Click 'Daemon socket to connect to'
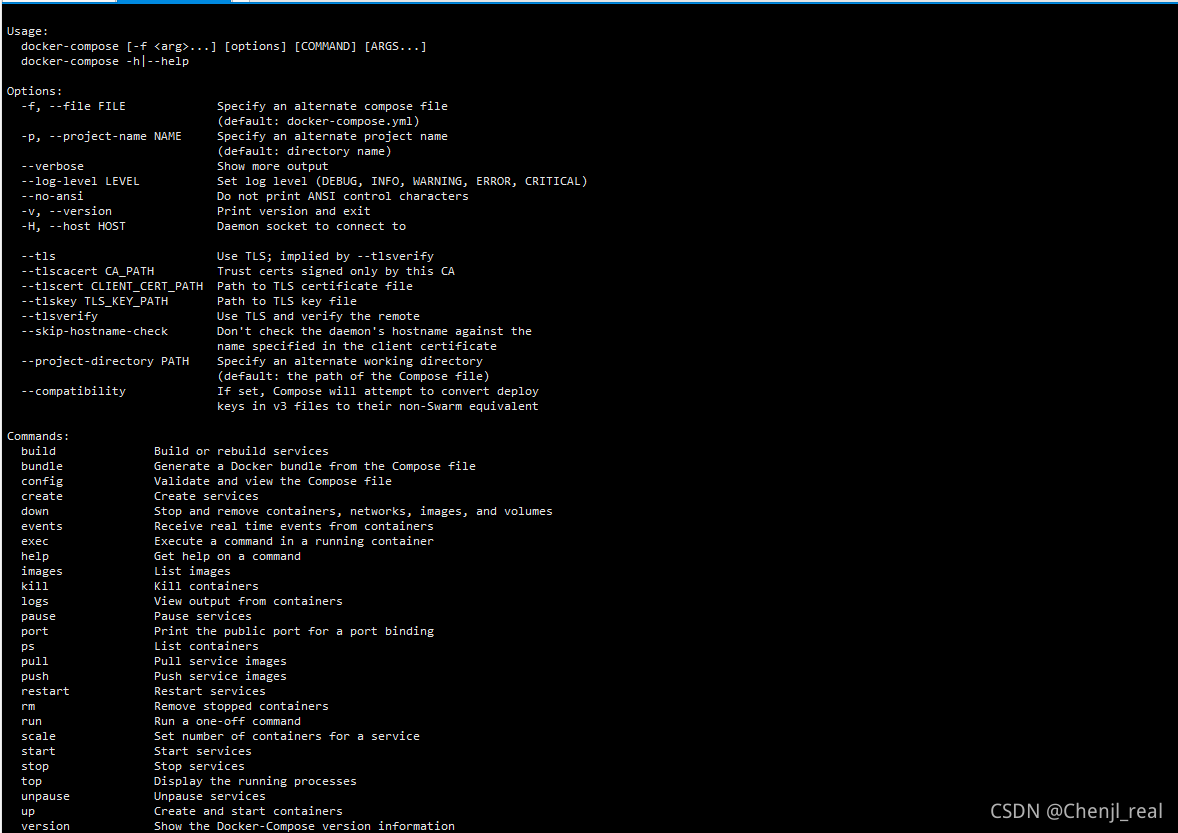Screen dimensions: 1178x833 click(311, 227)
